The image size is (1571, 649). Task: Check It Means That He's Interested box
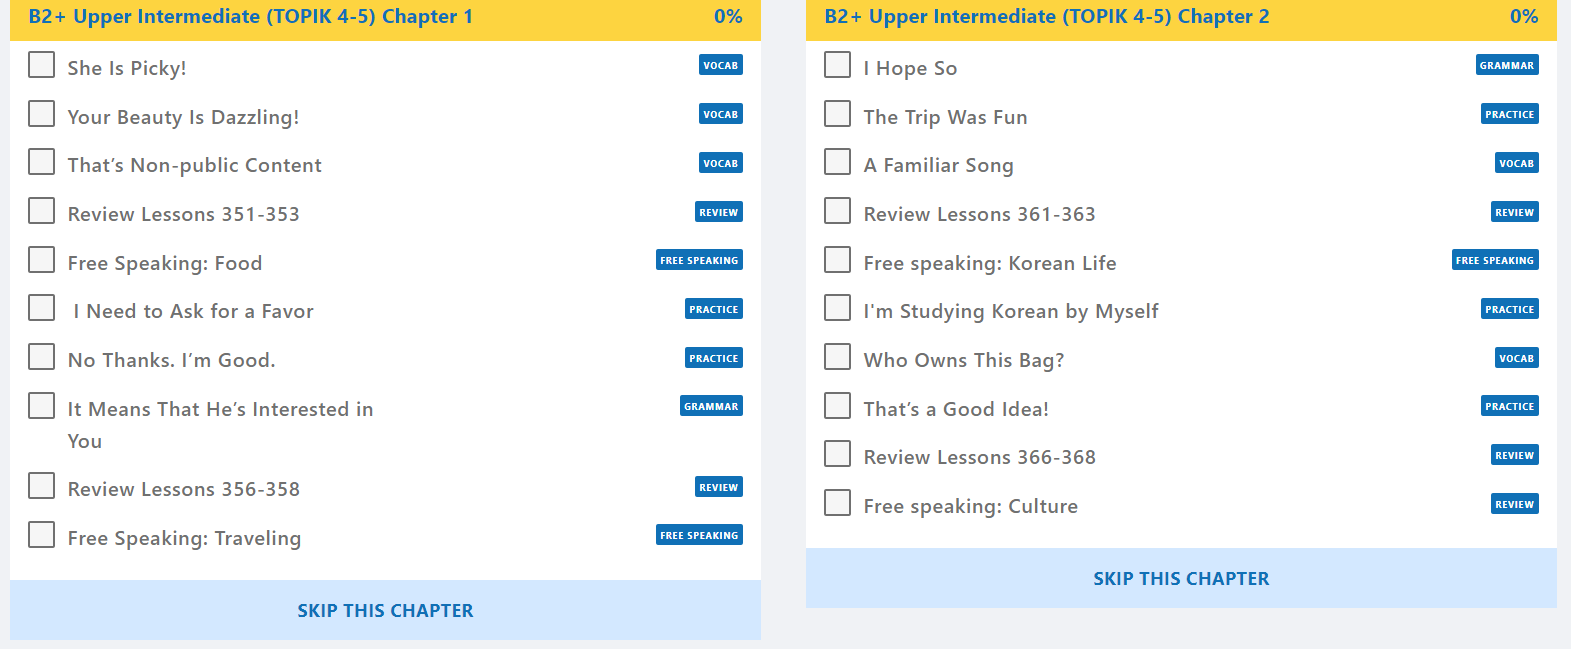pos(41,406)
